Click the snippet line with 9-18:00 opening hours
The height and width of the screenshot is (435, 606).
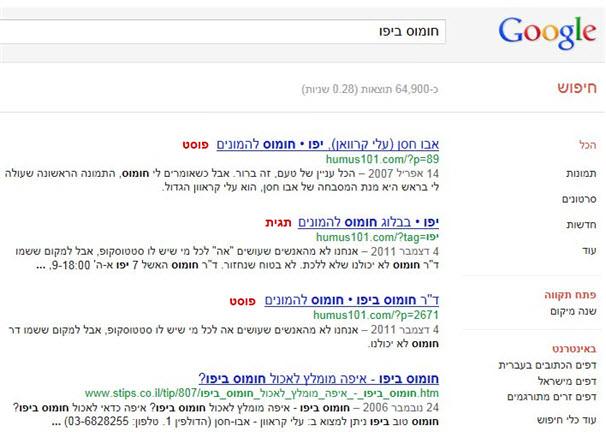coord(237,265)
